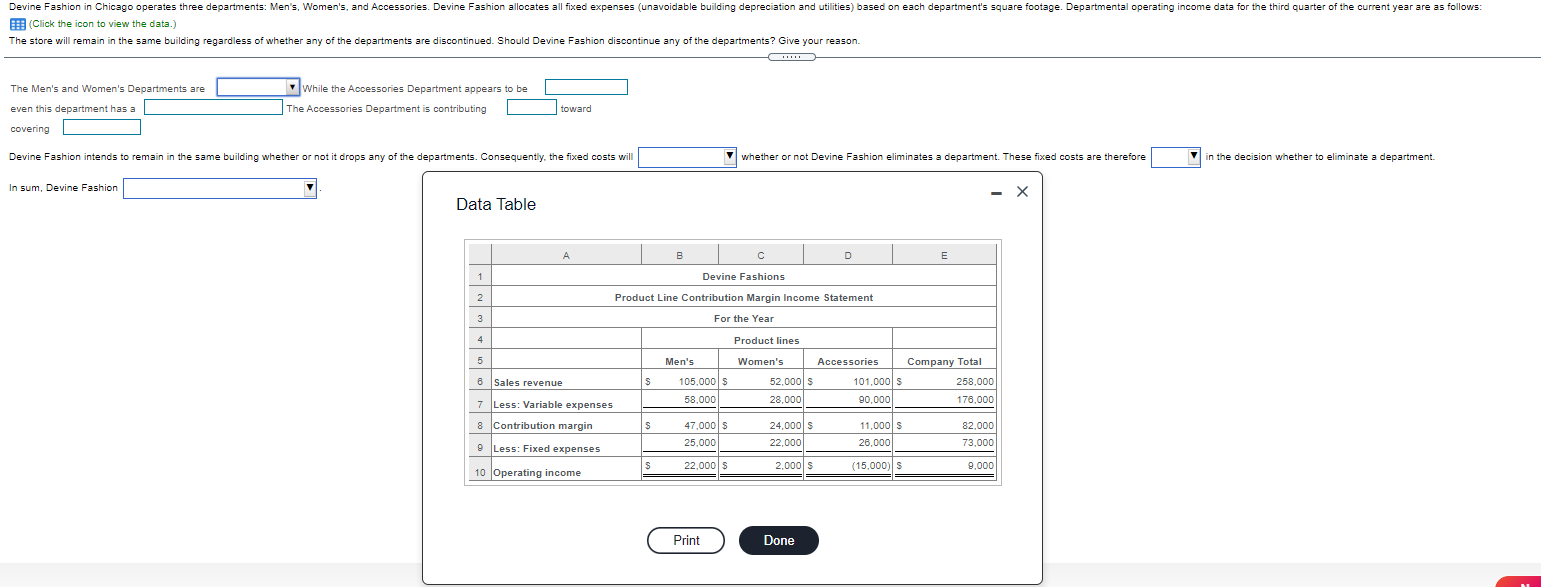The image size is (1541, 587).
Task: Open dropdown after 'the fixed costs will'
Action: click(x=688, y=156)
